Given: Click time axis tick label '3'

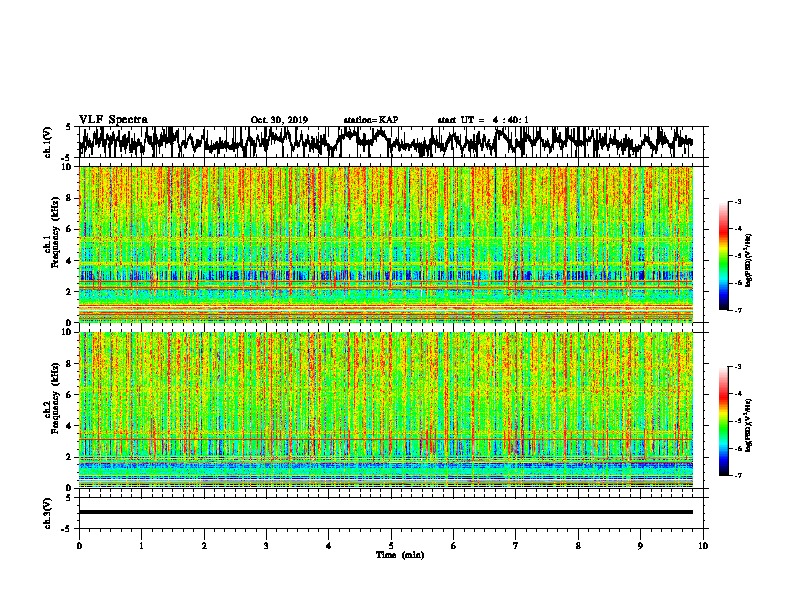Looking at the screenshot, I should (266, 546).
